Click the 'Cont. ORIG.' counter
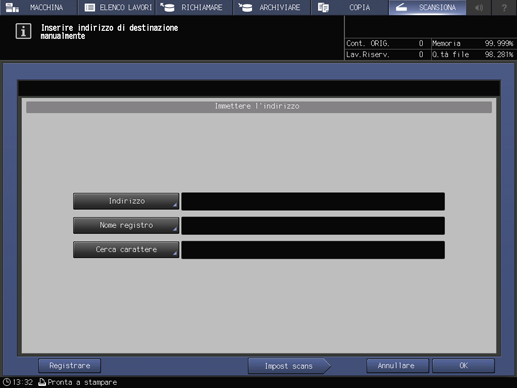The height and width of the screenshot is (388, 517). pyautogui.click(x=385, y=43)
